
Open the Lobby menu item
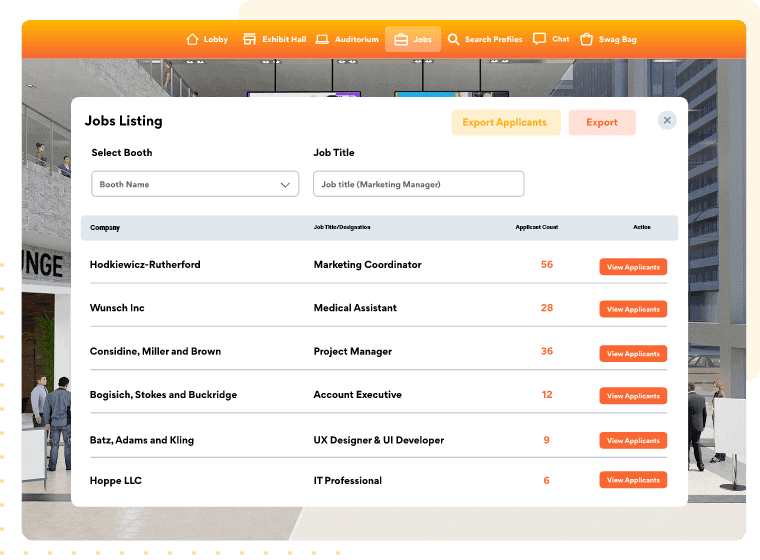tap(216, 39)
